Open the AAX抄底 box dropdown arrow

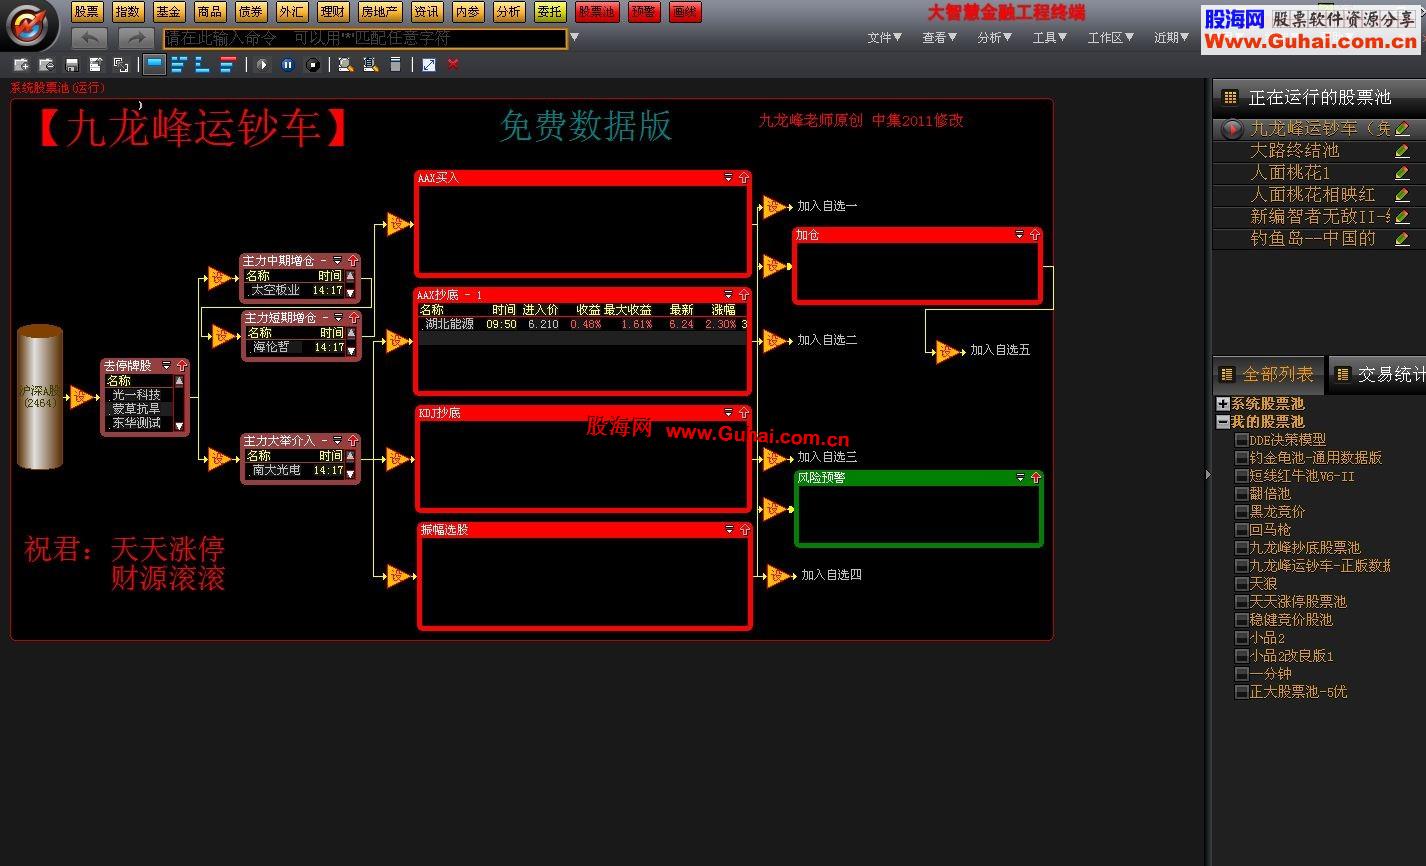pyautogui.click(x=729, y=295)
